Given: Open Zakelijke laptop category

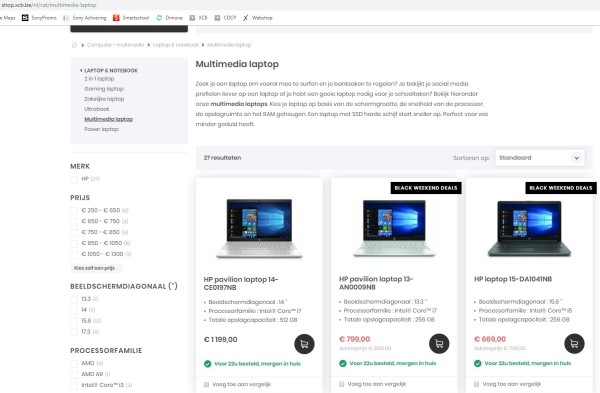Looking at the screenshot, I should pyautogui.click(x=104, y=99).
